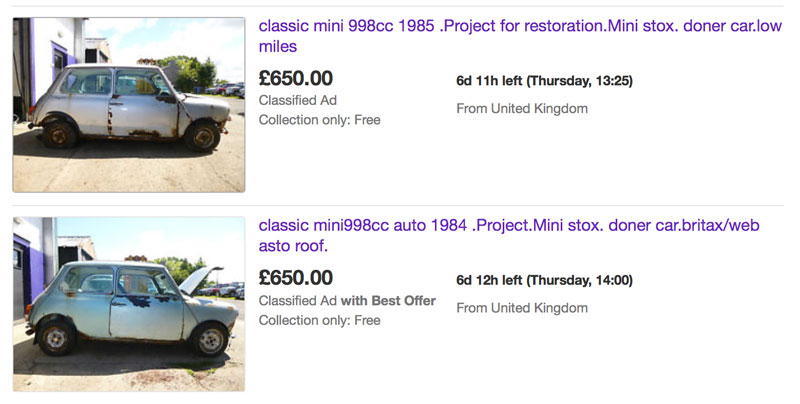
Task: Click the 6d 12h left (Thursday, 14:00) timer
Action: [544, 281]
